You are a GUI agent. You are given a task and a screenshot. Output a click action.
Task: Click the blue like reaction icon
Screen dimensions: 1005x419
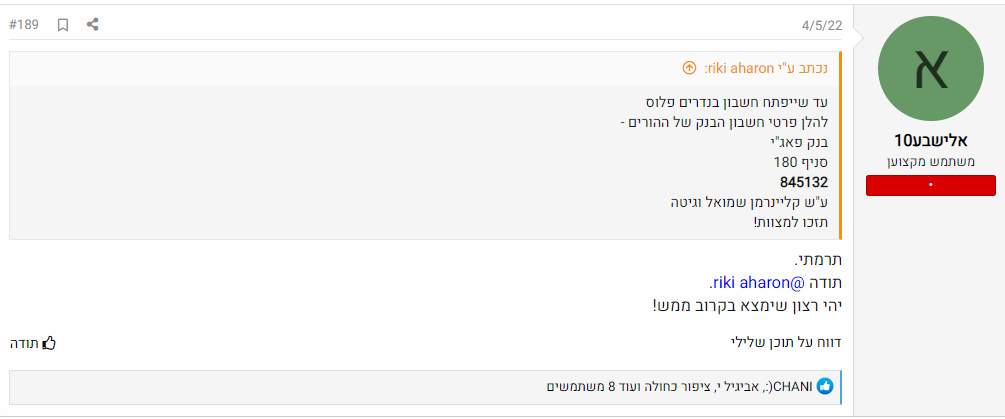(825, 386)
